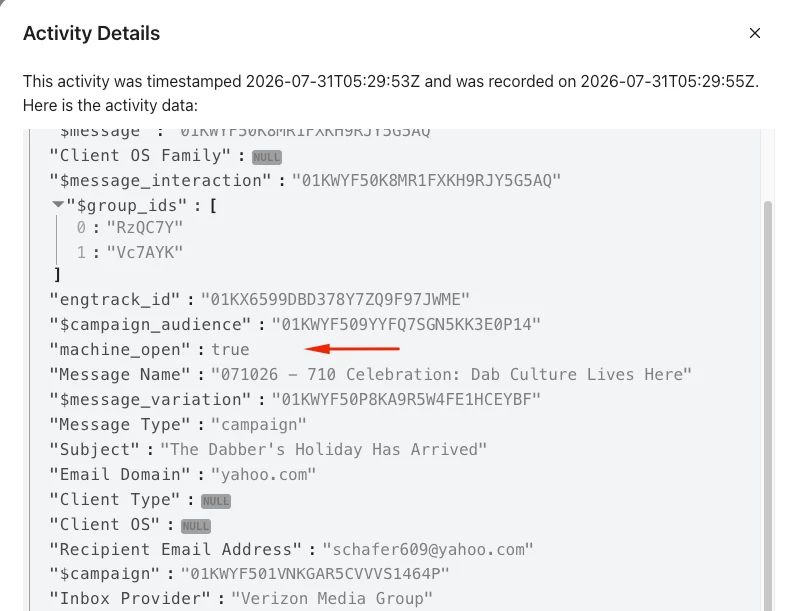This screenshot has width=792, height=611.
Task: Select the machine_open true value
Action: [230, 349]
